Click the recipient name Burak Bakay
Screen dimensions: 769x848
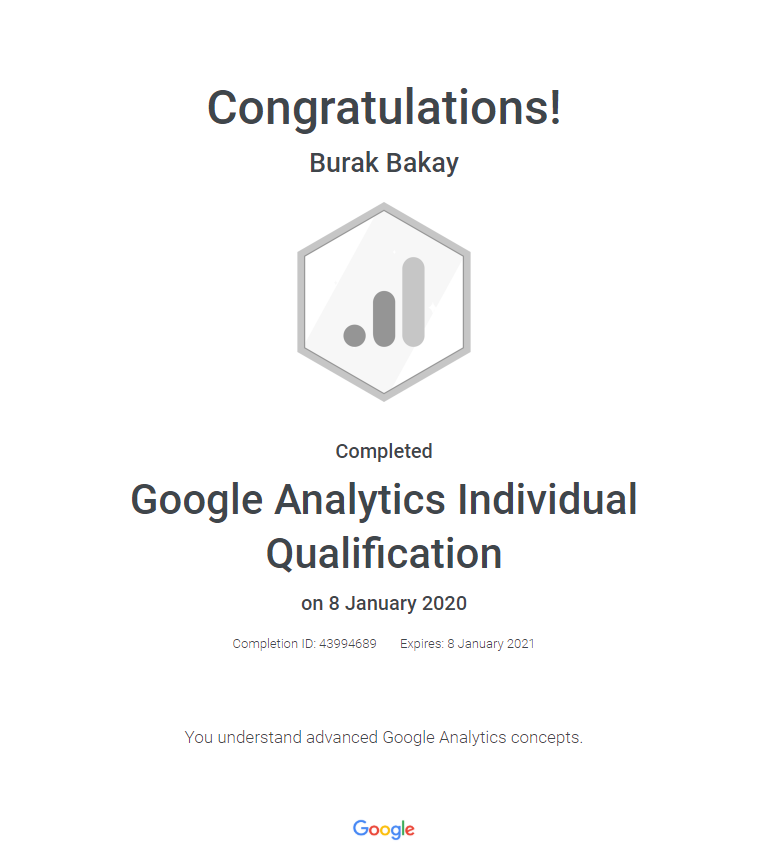click(x=384, y=163)
